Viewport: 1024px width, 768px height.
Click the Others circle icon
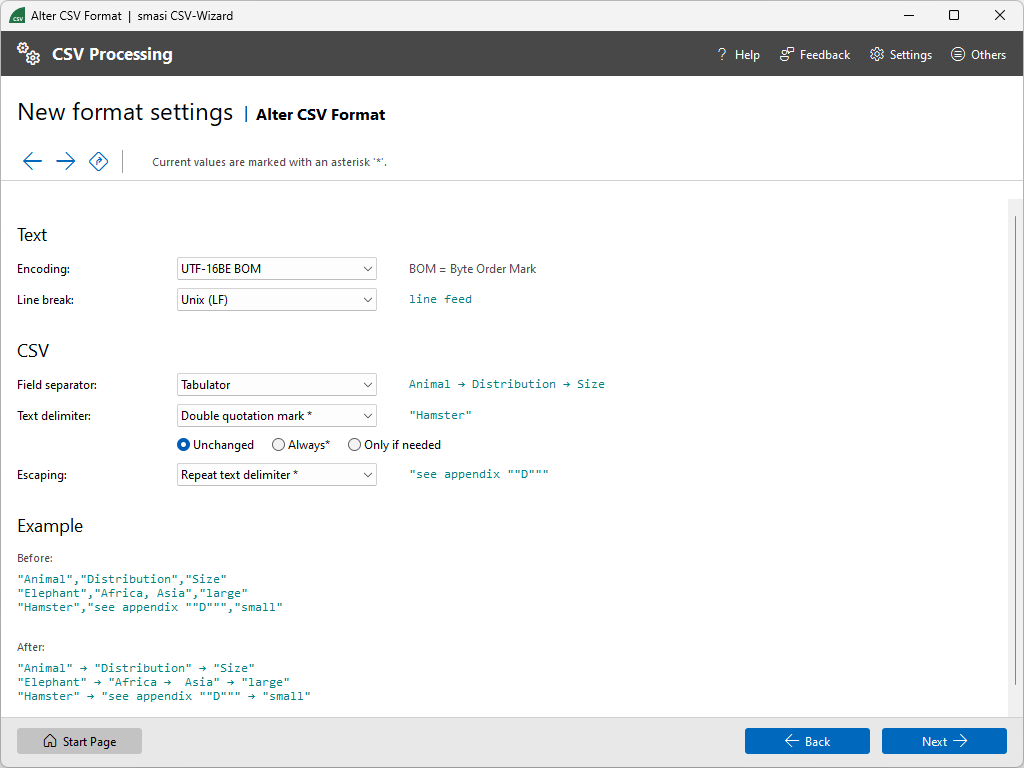point(957,54)
